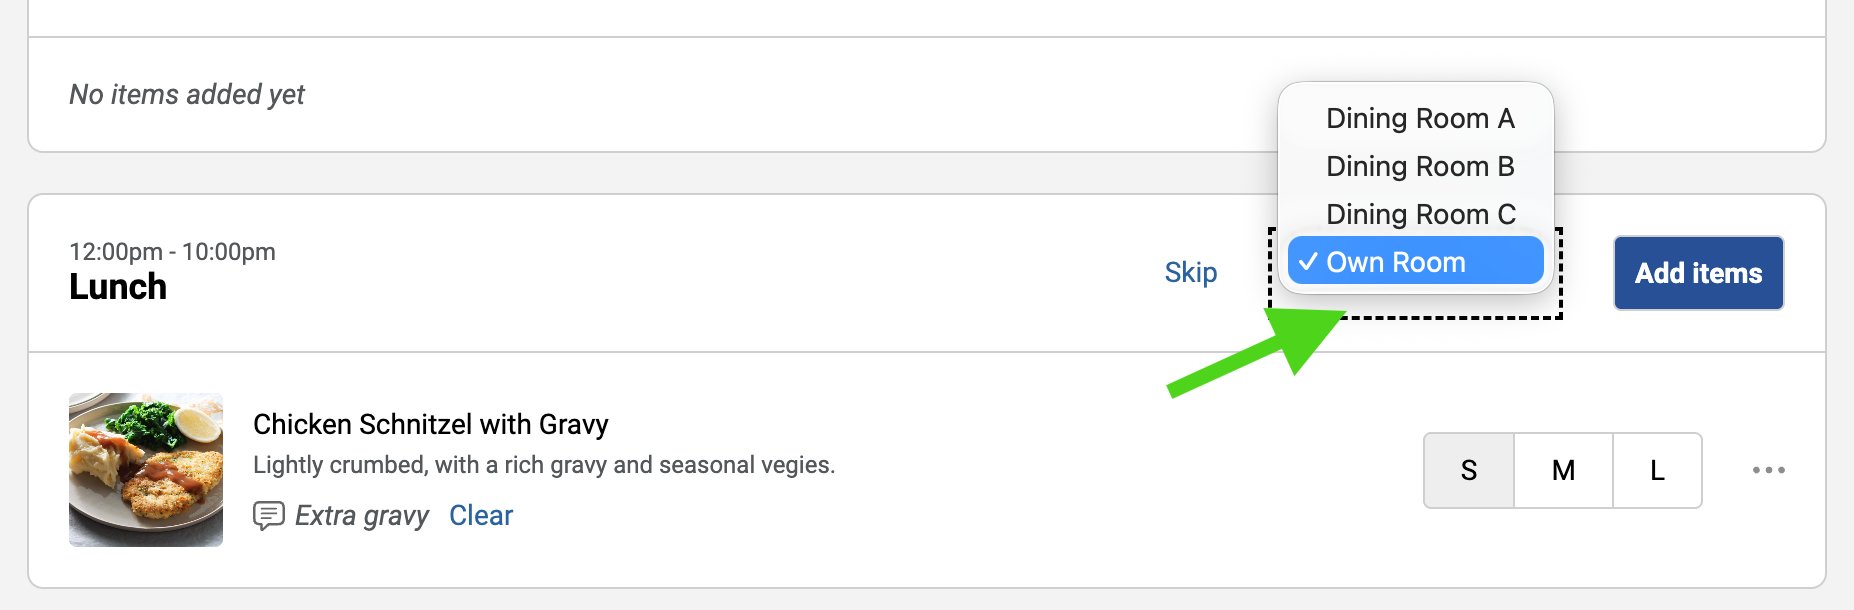1854x610 pixels.
Task: Click the comment bubble note icon
Action: tap(268, 515)
